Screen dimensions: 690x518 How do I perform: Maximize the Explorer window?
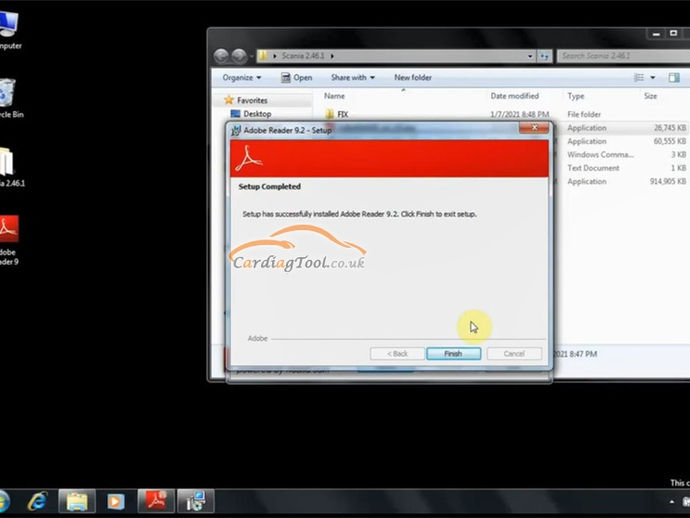point(673,34)
